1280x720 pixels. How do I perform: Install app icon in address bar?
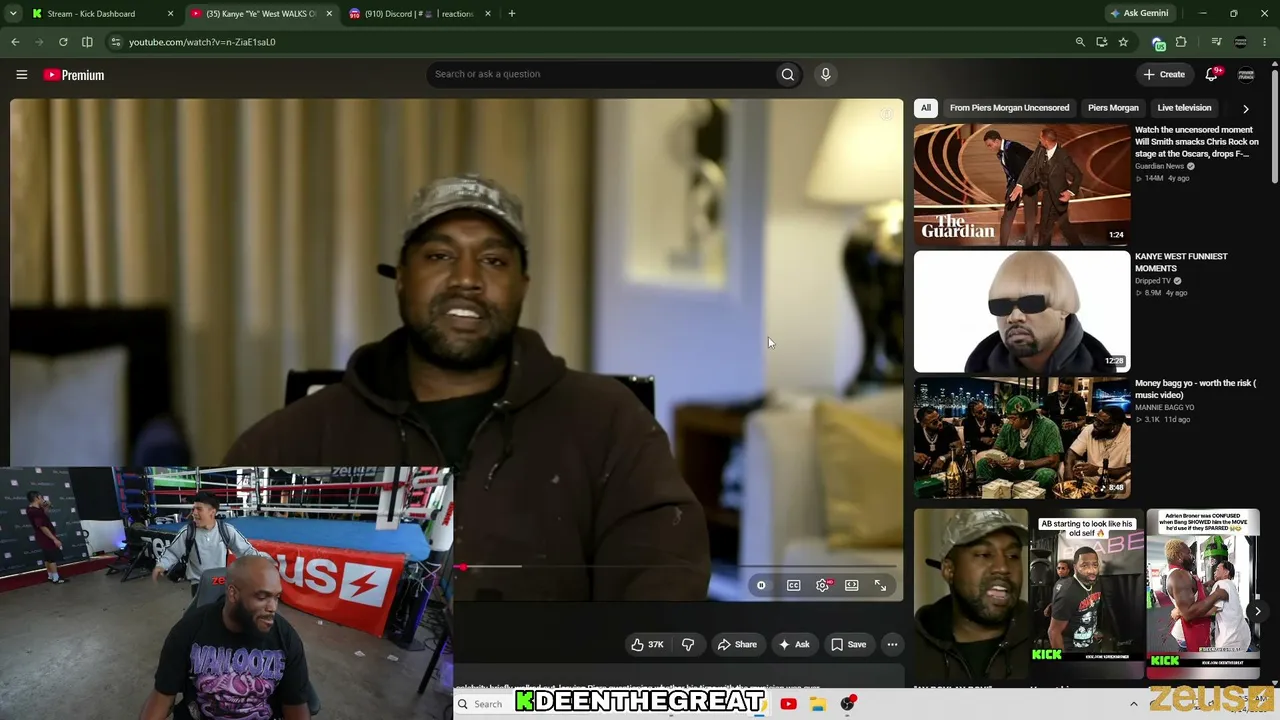click(1102, 42)
